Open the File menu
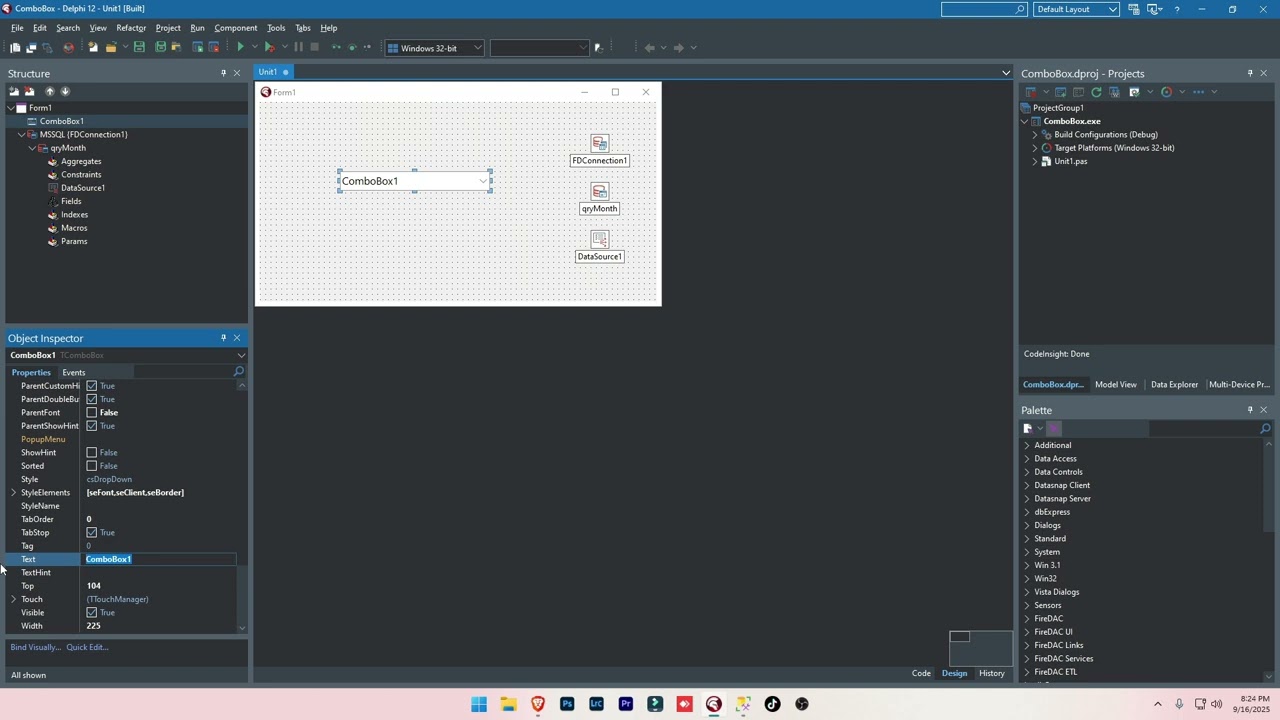The image size is (1280, 720). 17,28
